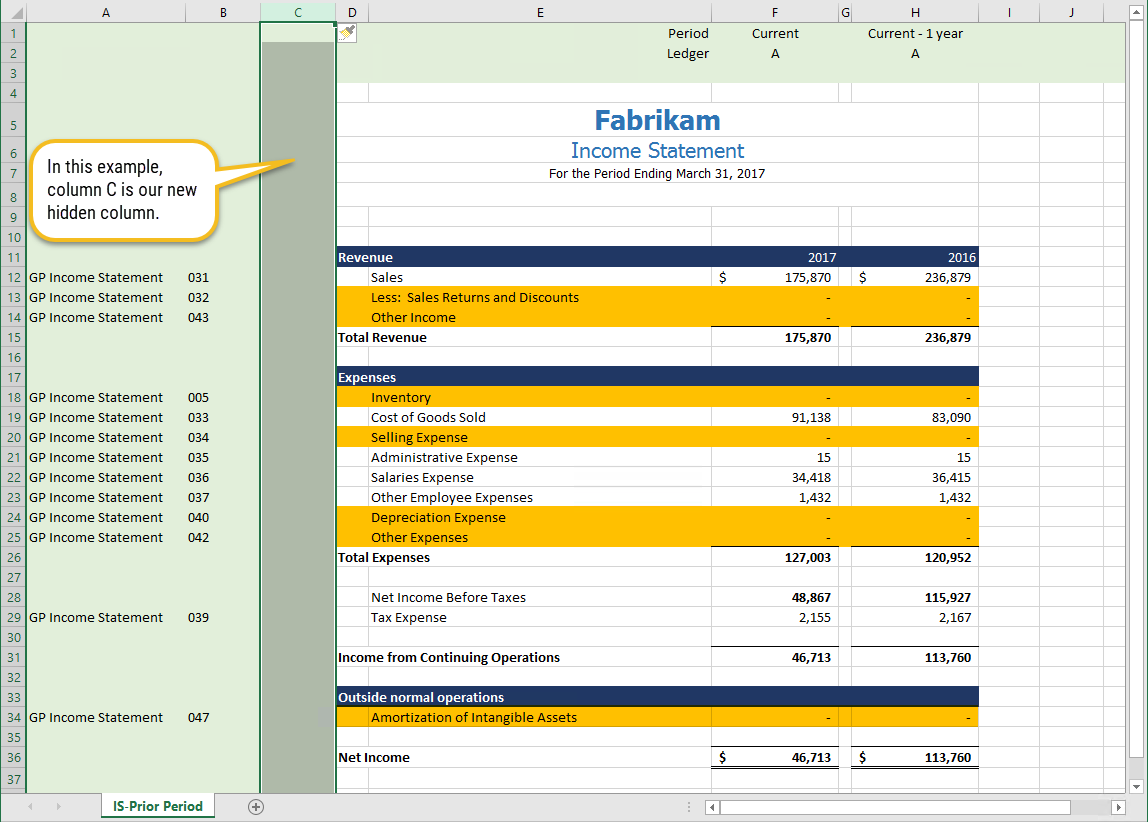Click the next sheet navigation arrow
Image resolution: width=1148 pixels, height=822 pixels.
click(60, 806)
